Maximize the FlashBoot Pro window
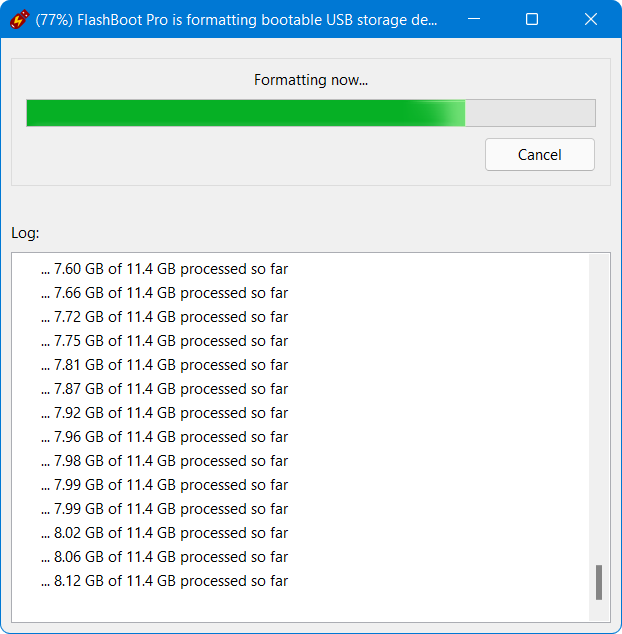The width and height of the screenshot is (622, 634). (532, 19)
